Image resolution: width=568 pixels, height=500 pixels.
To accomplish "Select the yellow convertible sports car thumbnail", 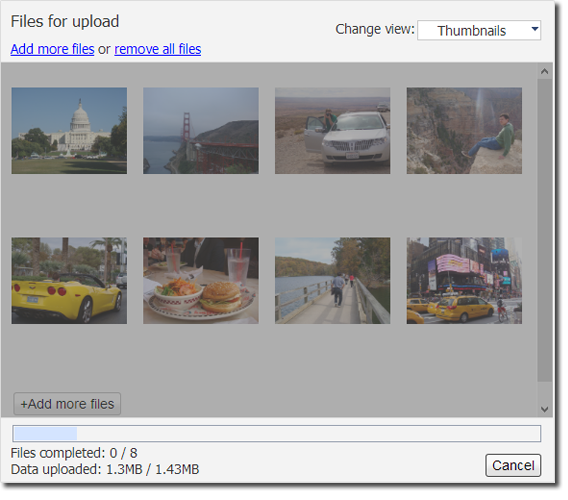I will (x=69, y=280).
